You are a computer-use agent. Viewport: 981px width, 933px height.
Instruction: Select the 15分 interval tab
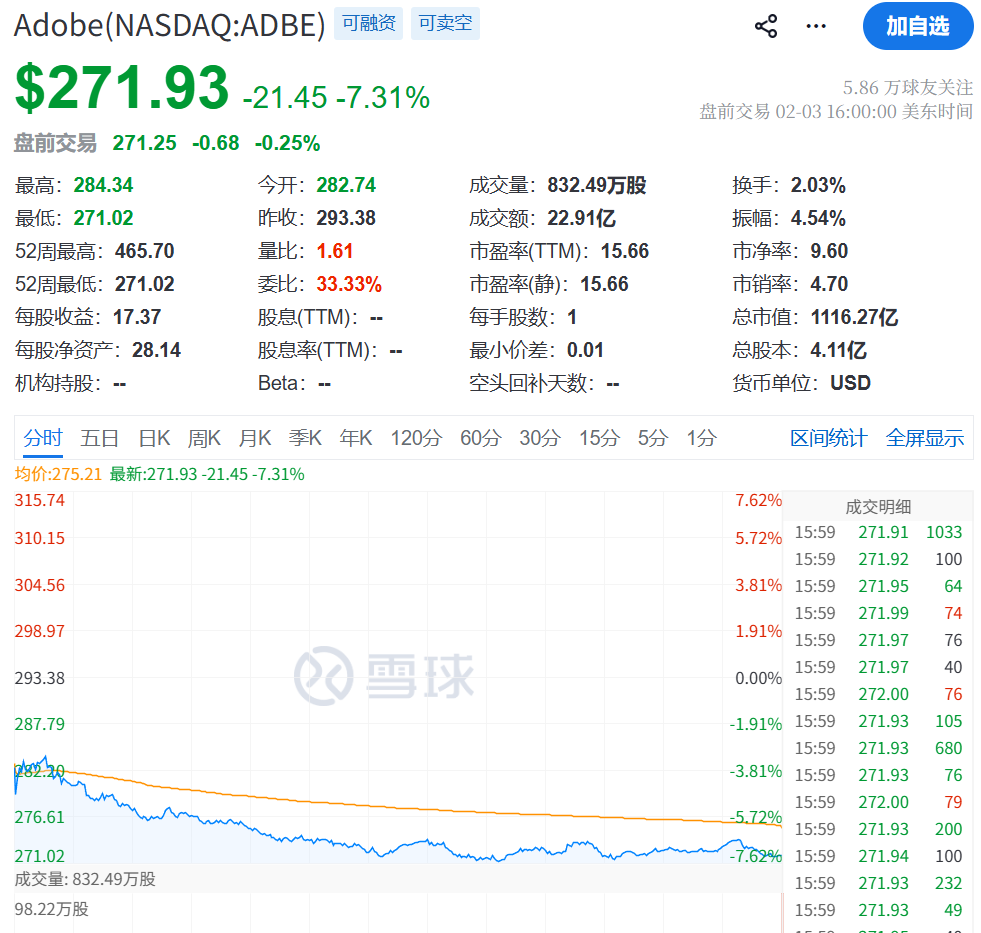pos(599,437)
